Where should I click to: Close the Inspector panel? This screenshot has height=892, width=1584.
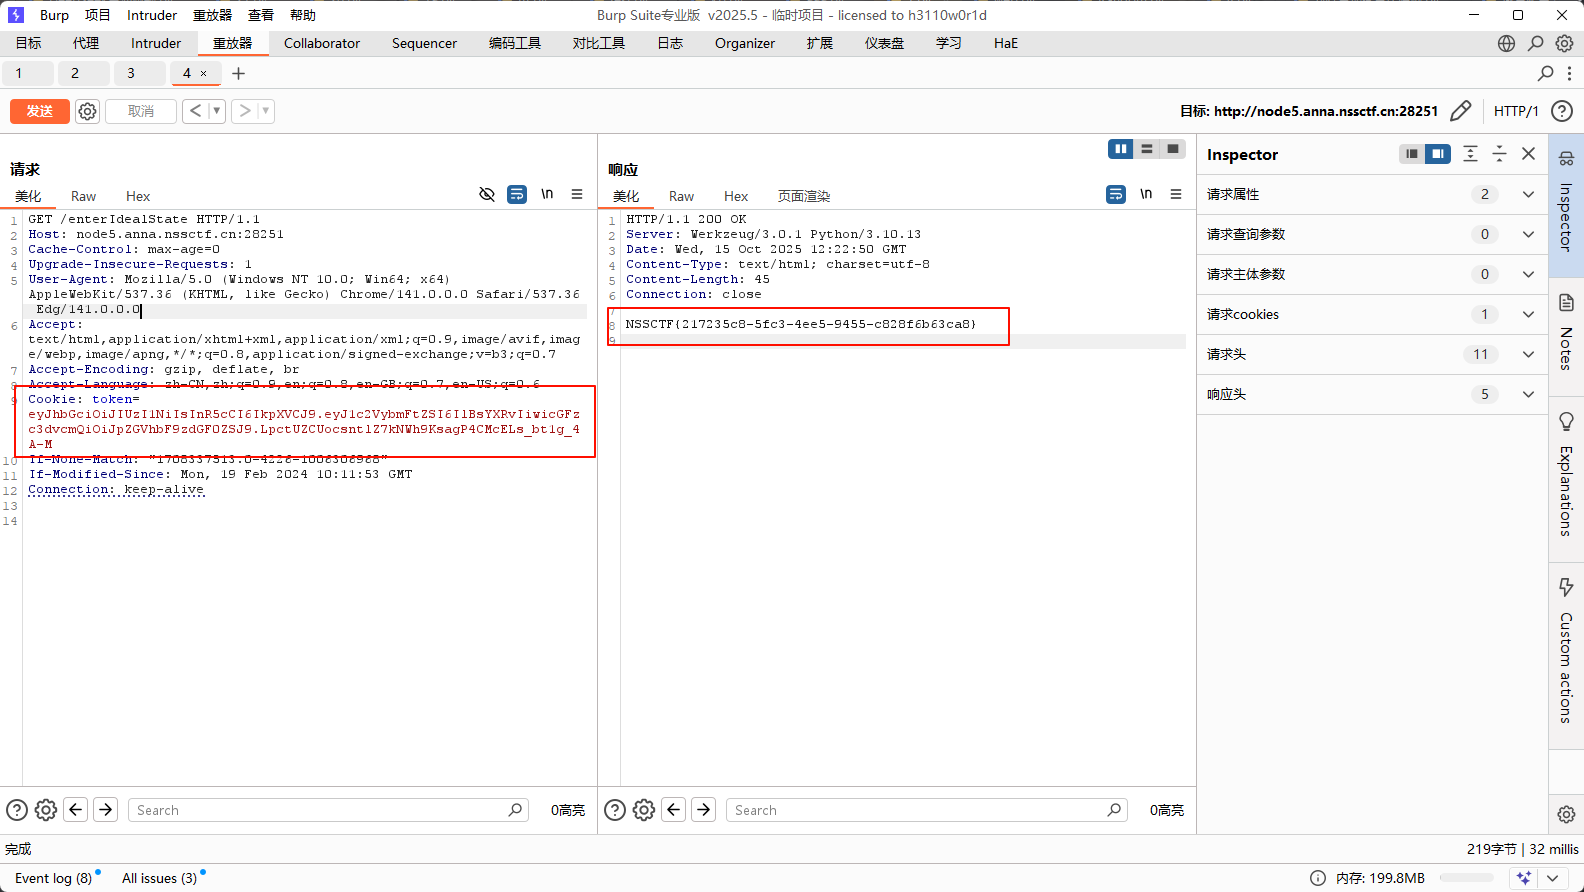click(x=1528, y=153)
